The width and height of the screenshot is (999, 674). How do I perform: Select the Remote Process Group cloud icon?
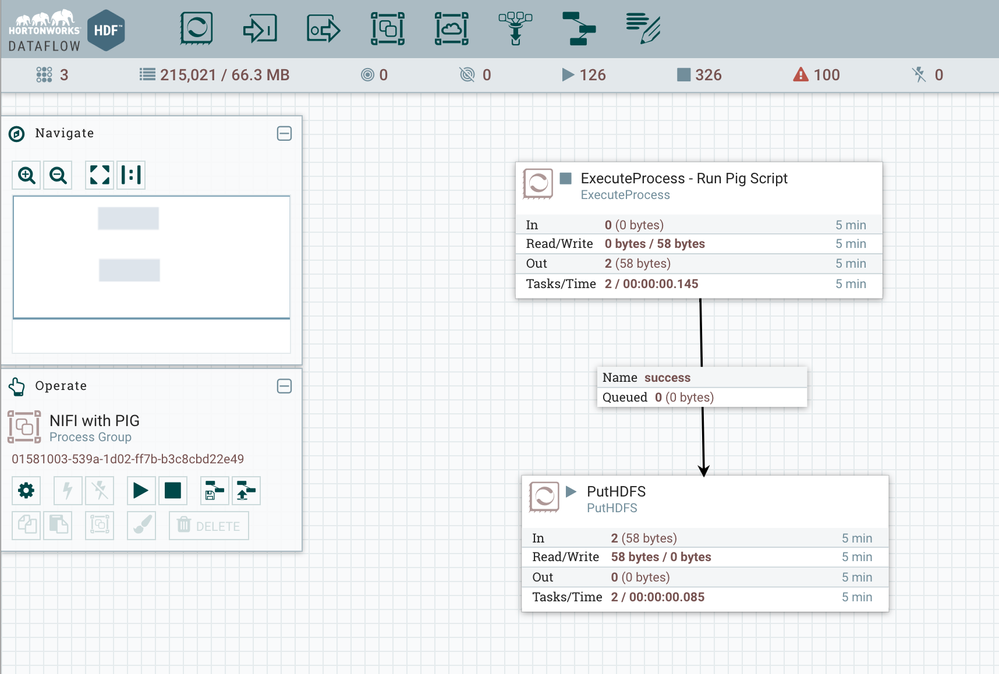click(451, 28)
